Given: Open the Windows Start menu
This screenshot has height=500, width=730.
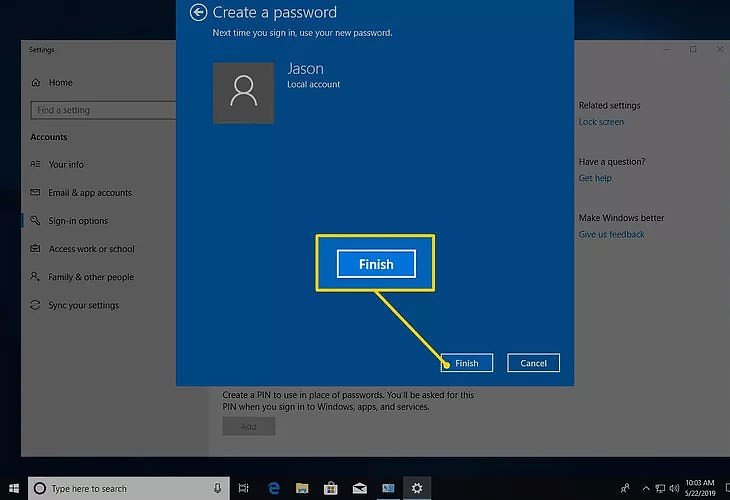Looking at the screenshot, I should (13, 488).
